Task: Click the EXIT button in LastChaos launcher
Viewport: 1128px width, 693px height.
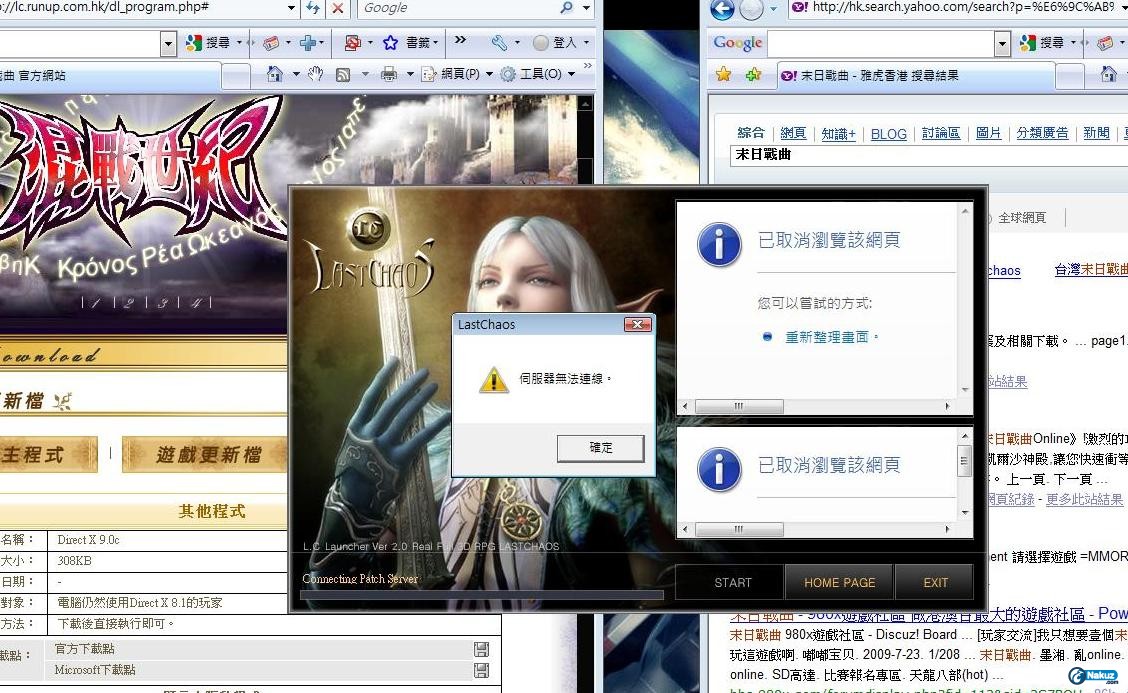Action: (935, 583)
